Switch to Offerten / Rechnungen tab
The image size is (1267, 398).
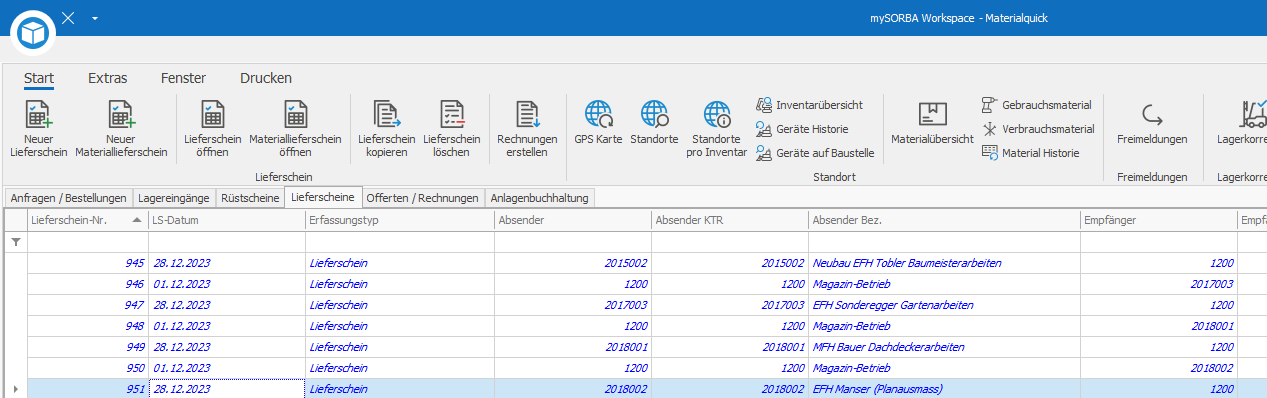(423, 198)
